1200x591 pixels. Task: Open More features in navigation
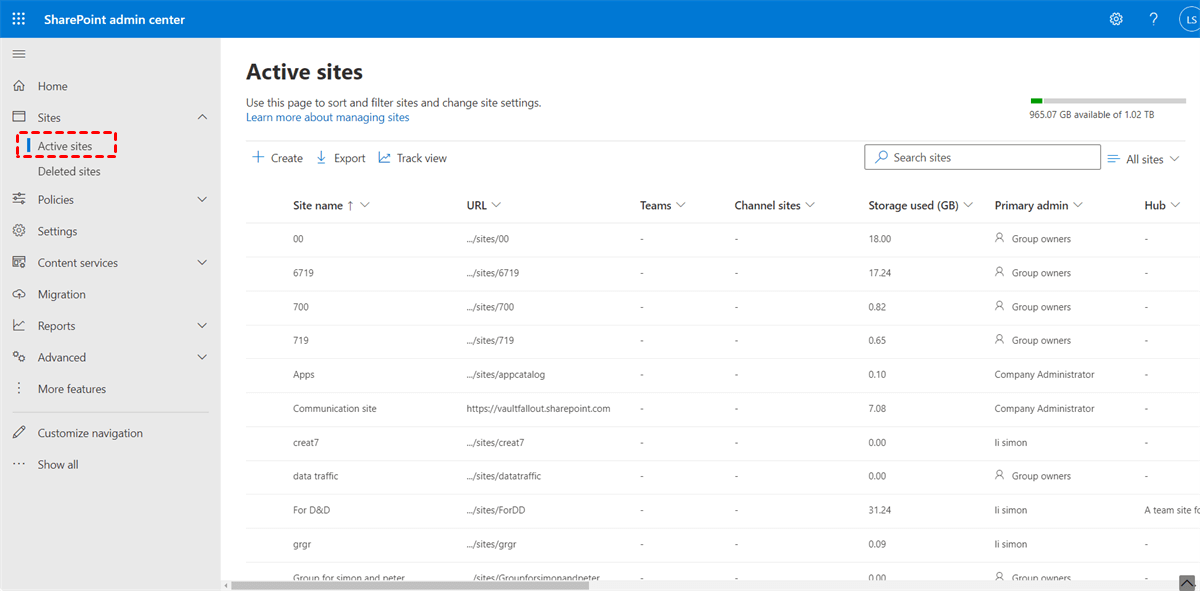[x=71, y=389]
